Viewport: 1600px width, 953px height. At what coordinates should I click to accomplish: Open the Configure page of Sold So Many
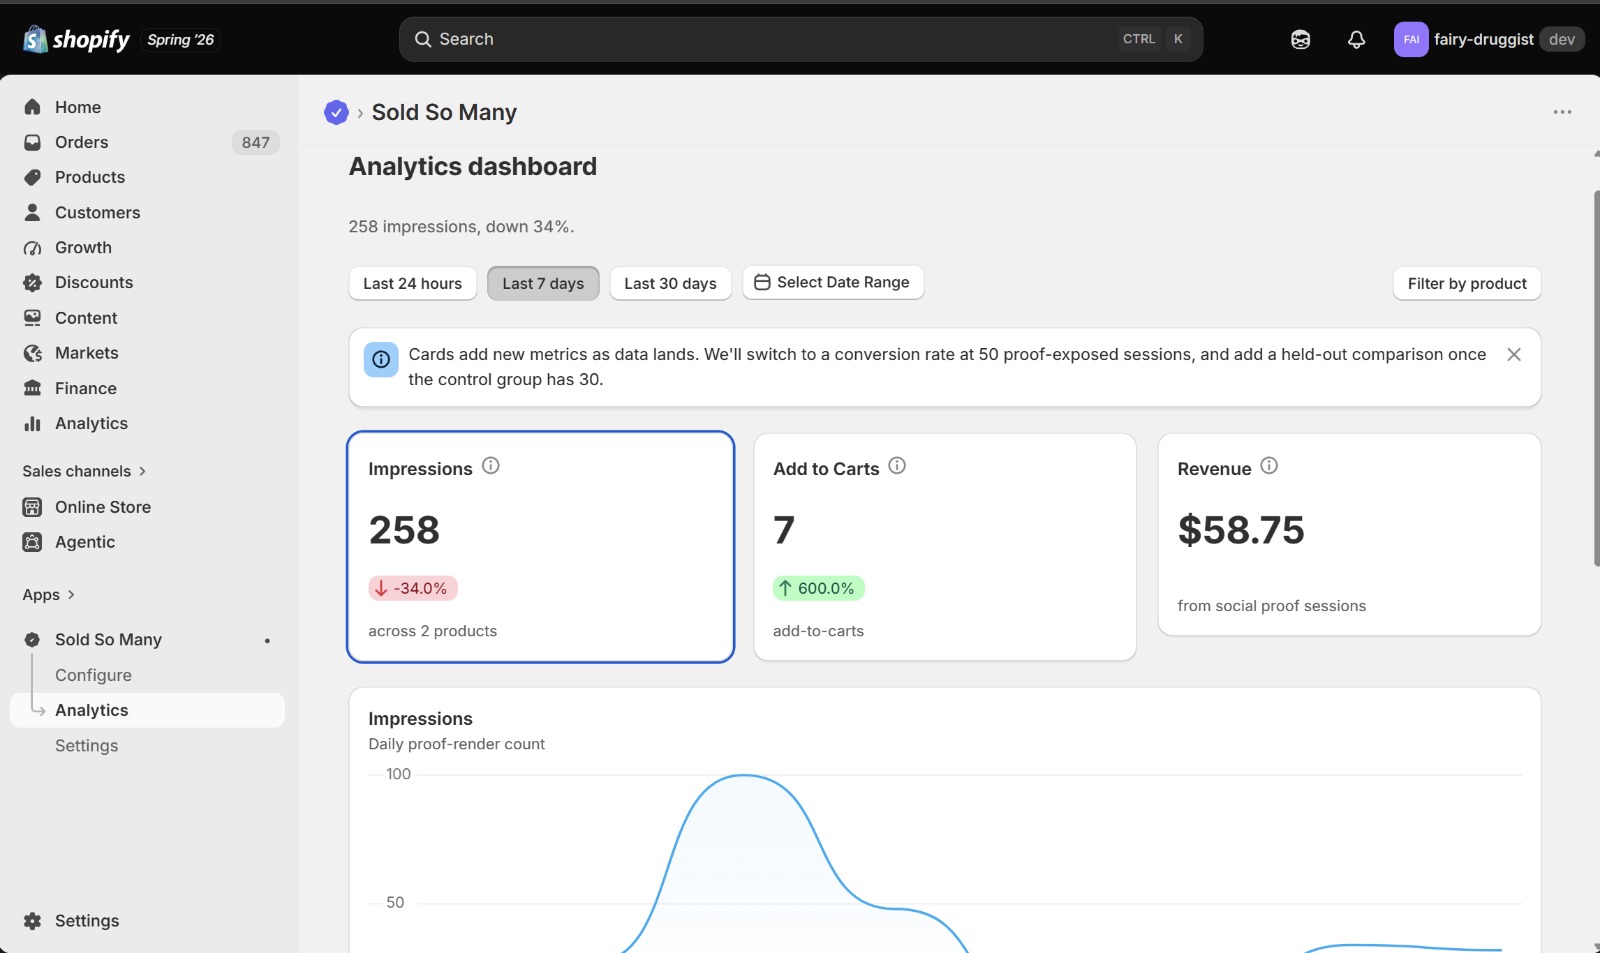coord(93,675)
